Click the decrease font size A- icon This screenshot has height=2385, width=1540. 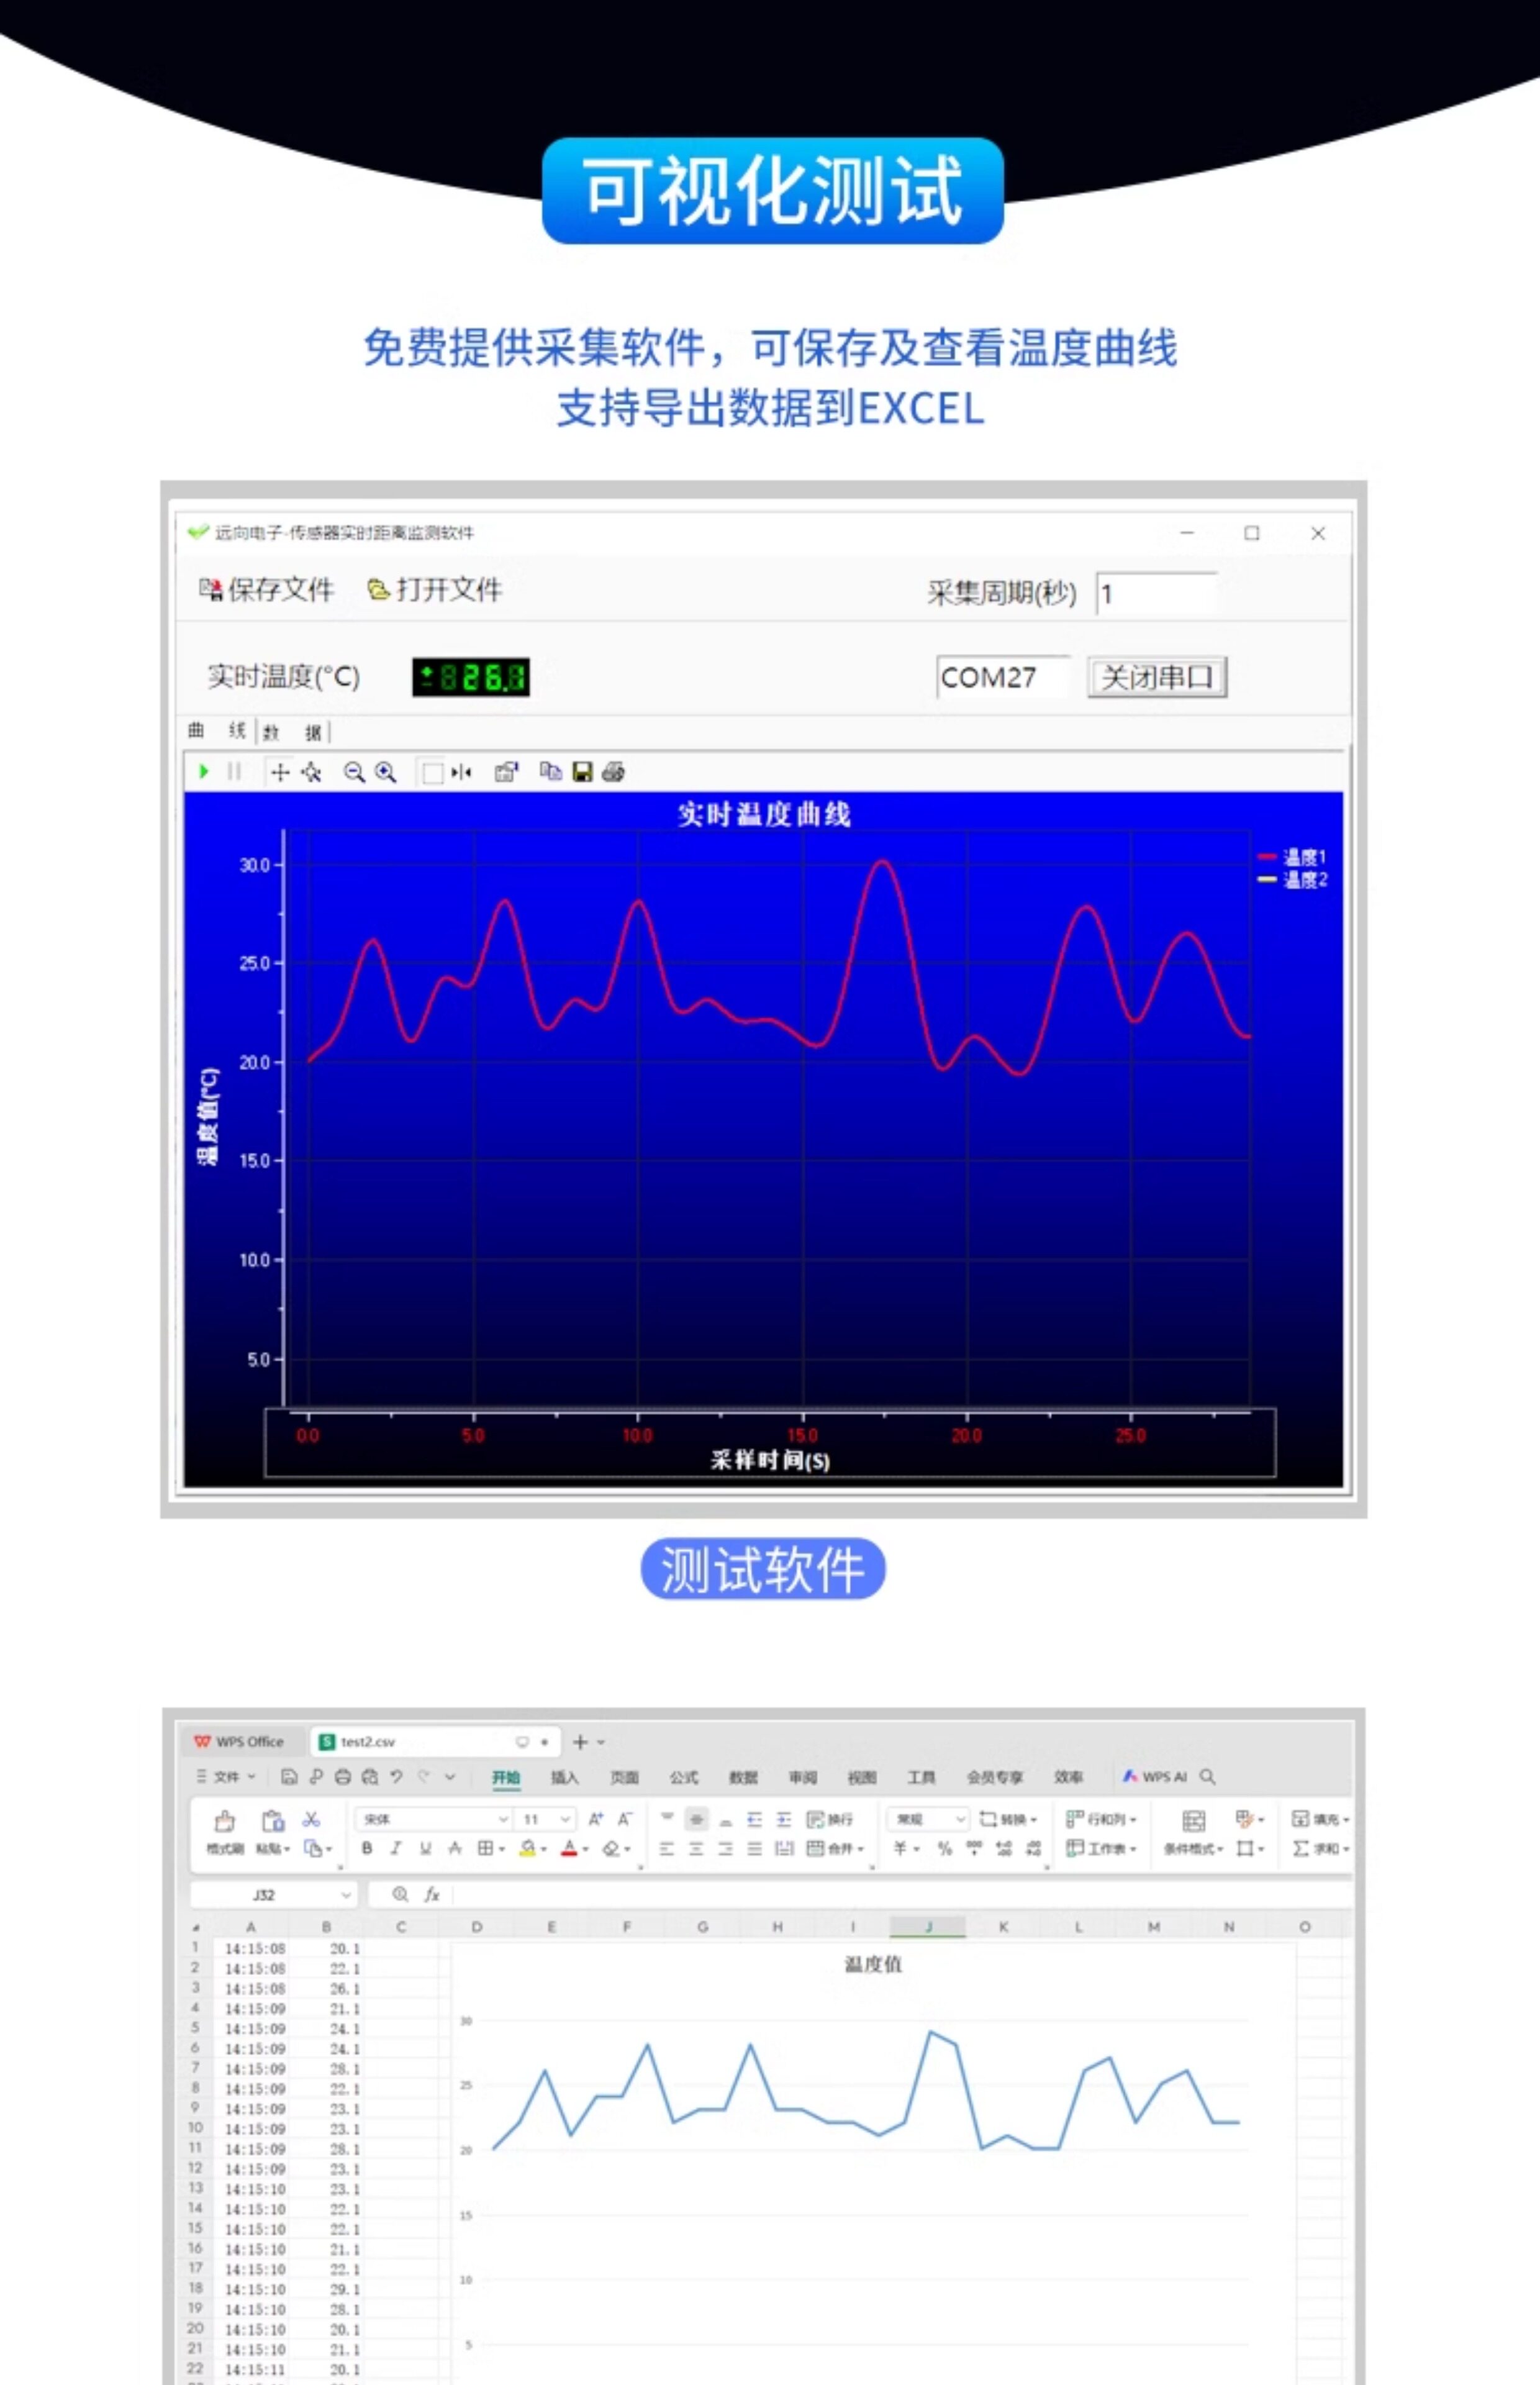(626, 1819)
